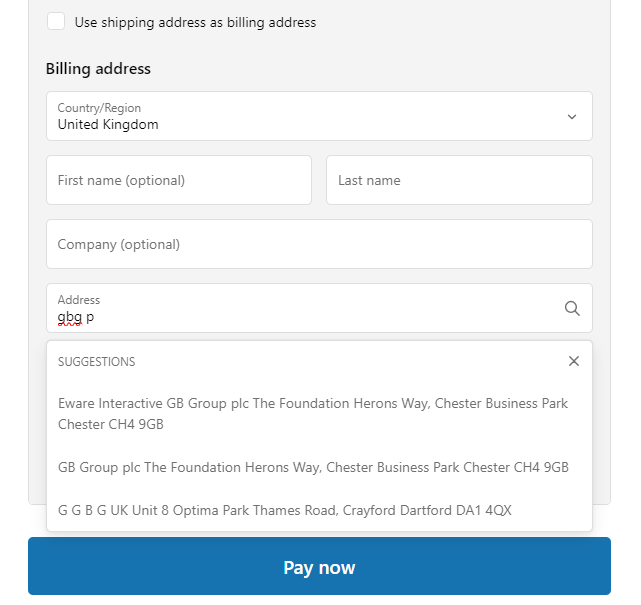Click the Billing address heading
Viewport: 641px width, 605px height.
click(x=98, y=69)
